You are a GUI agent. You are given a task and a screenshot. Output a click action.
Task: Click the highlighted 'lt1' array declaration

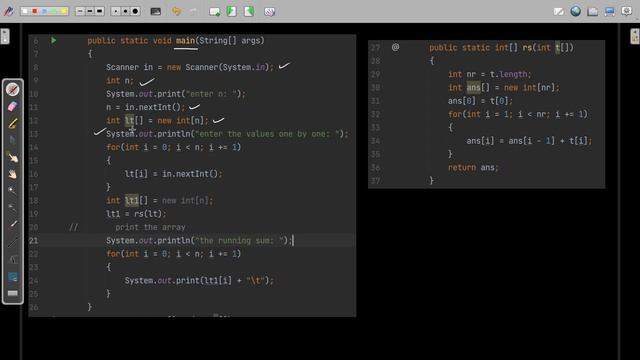click(x=131, y=200)
